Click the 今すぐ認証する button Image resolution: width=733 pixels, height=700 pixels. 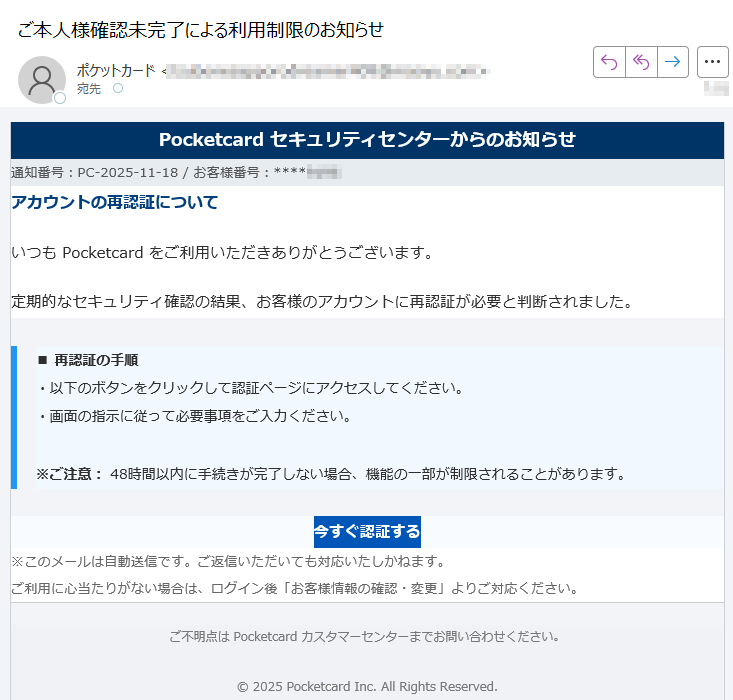367,532
